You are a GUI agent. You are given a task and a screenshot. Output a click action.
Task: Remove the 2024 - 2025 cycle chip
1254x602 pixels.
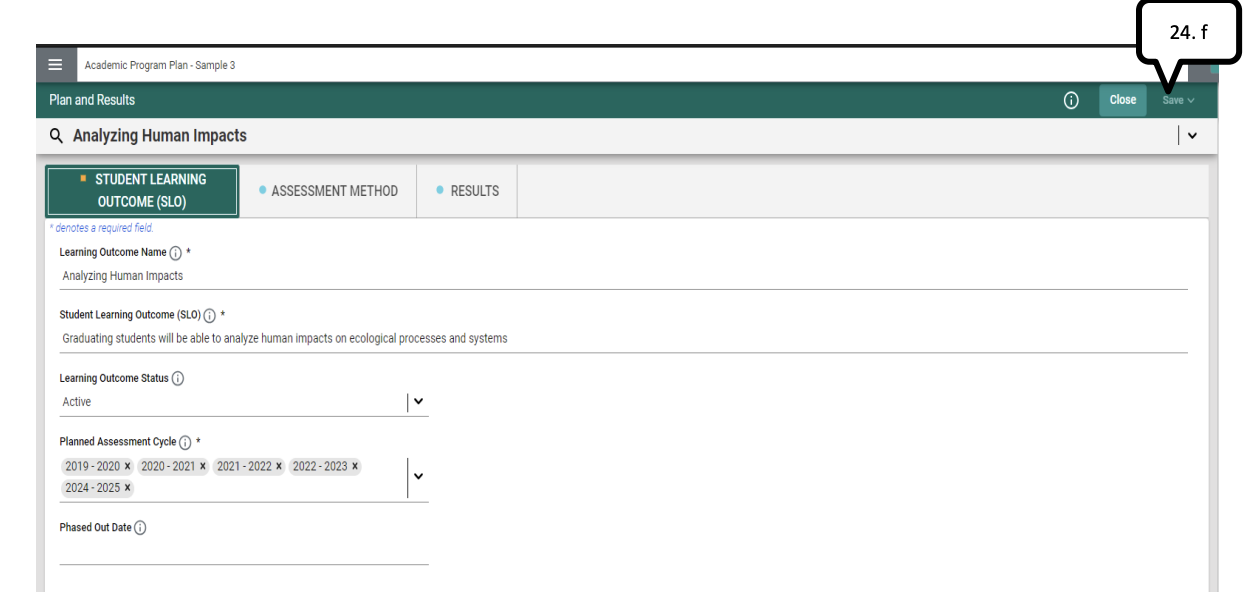[125, 487]
